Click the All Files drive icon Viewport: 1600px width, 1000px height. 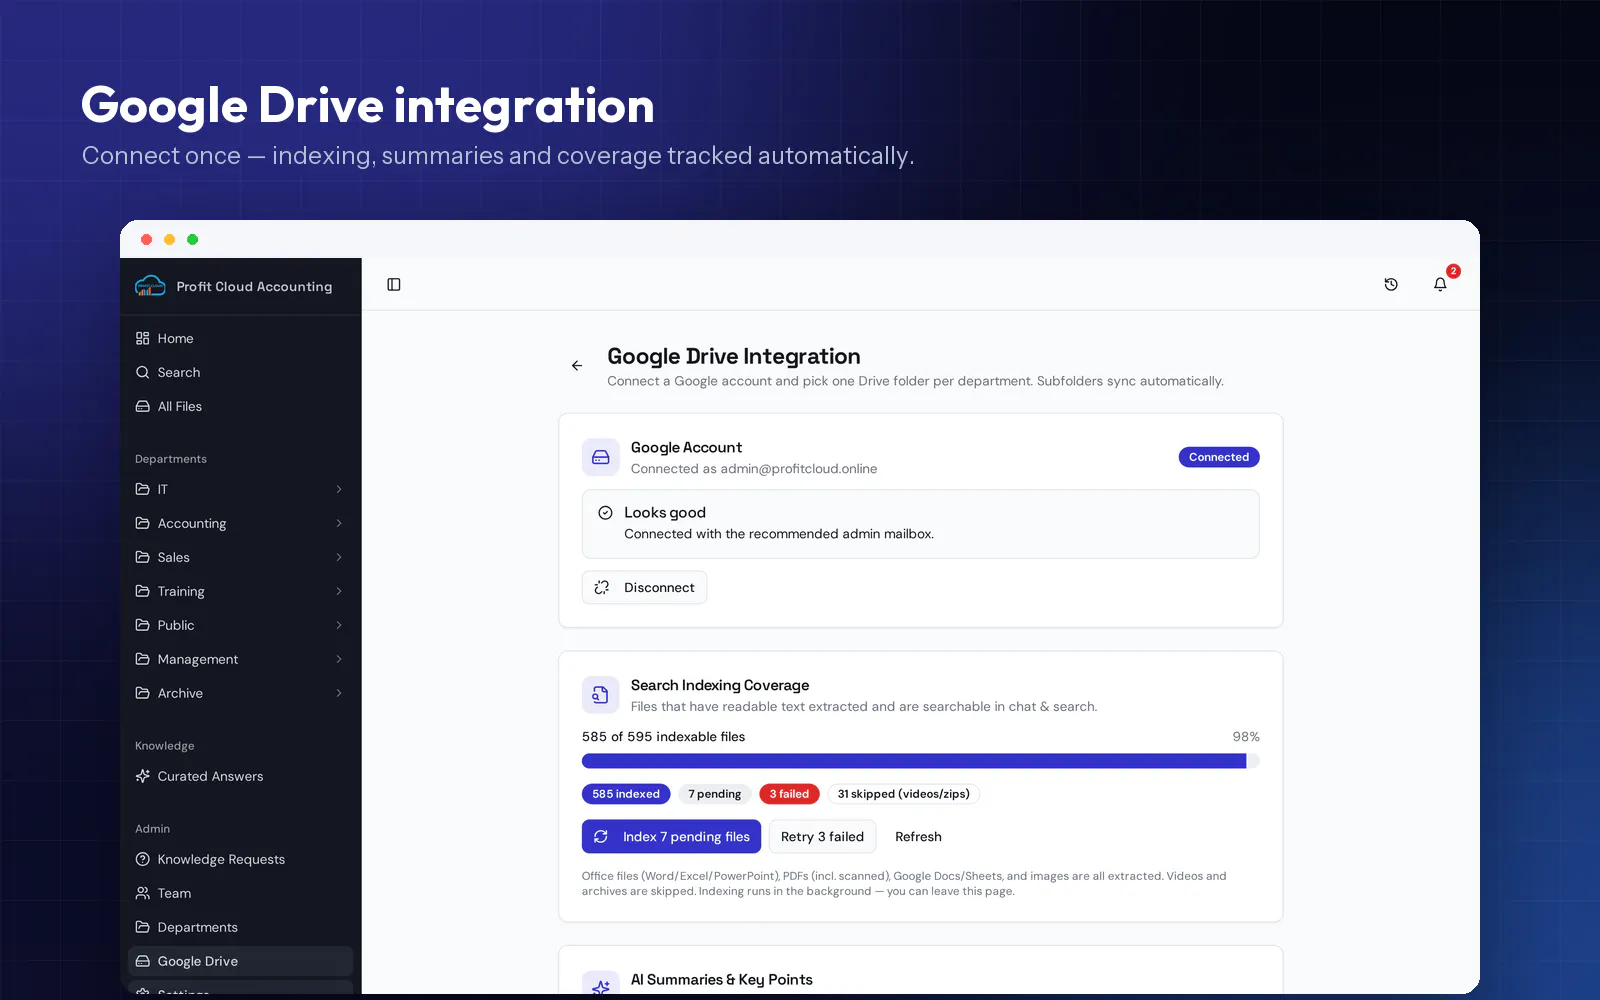[x=143, y=407]
